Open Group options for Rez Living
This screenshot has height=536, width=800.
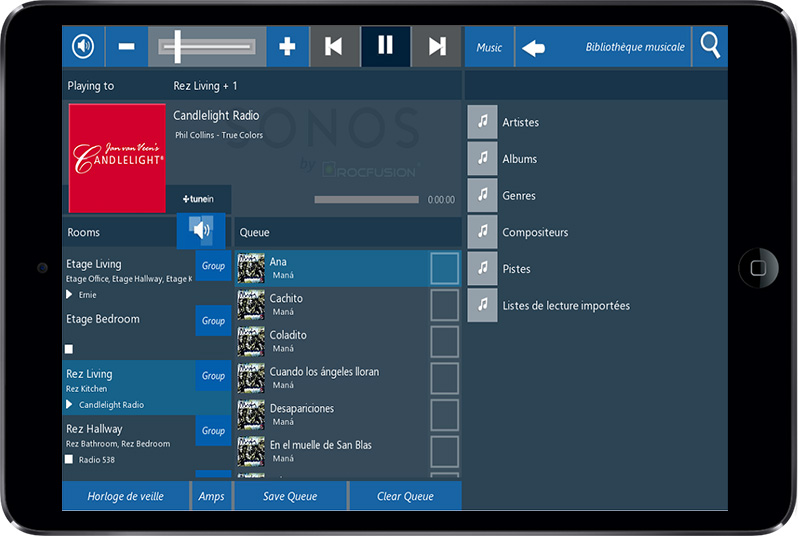click(x=213, y=376)
